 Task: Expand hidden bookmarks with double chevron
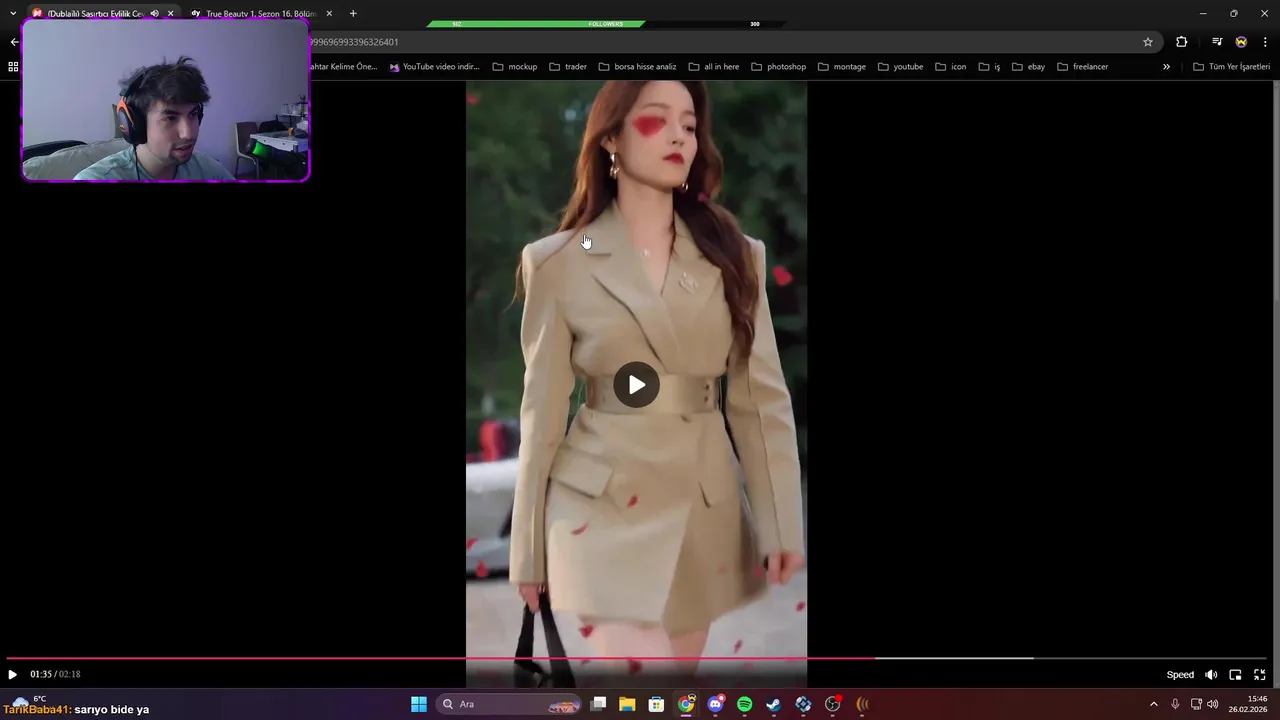(1166, 67)
